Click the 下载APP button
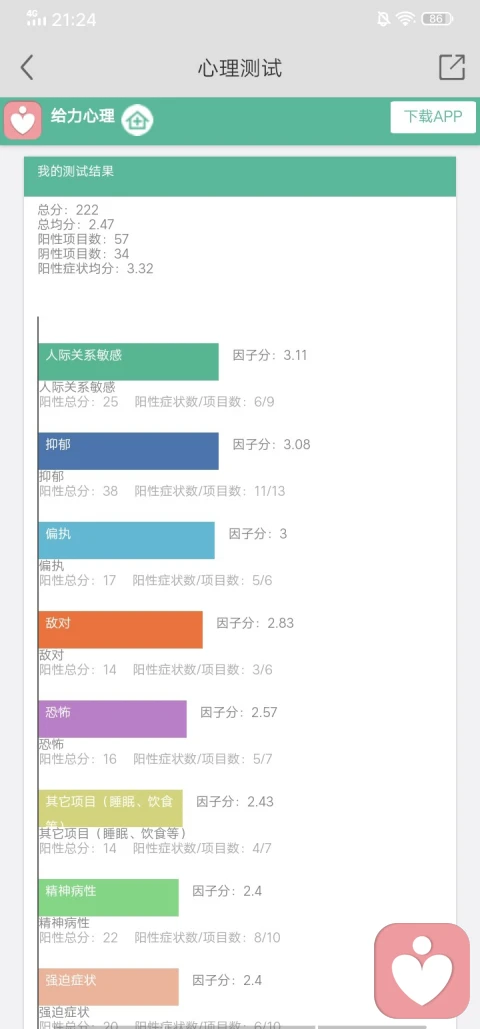 433,117
